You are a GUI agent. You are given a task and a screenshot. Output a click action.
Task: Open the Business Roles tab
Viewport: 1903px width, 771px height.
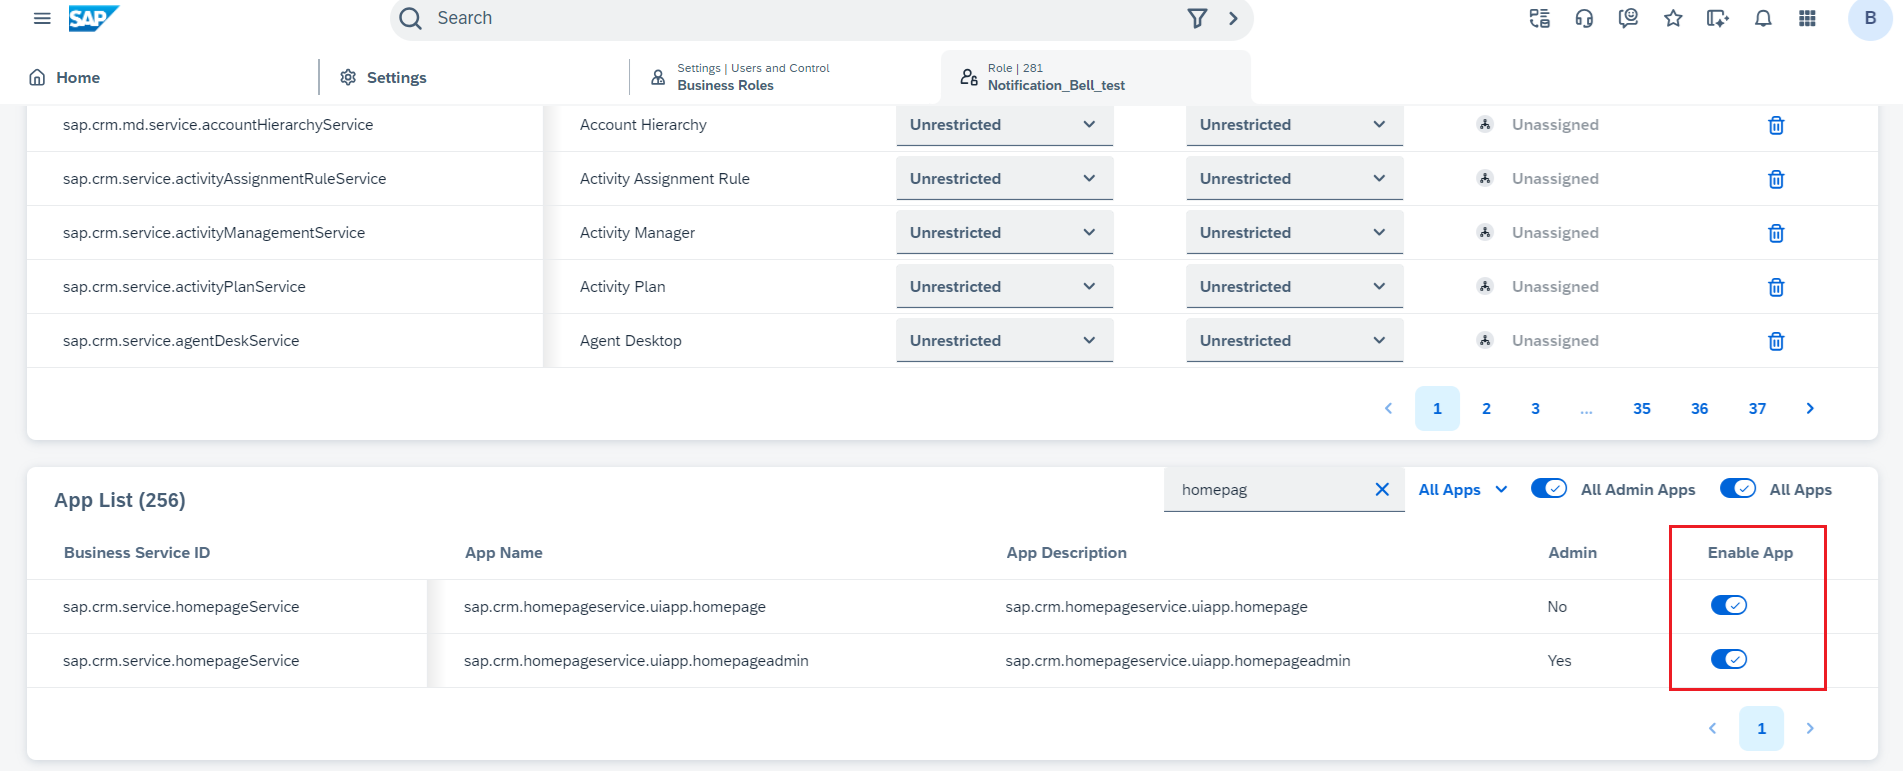pos(740,77)
